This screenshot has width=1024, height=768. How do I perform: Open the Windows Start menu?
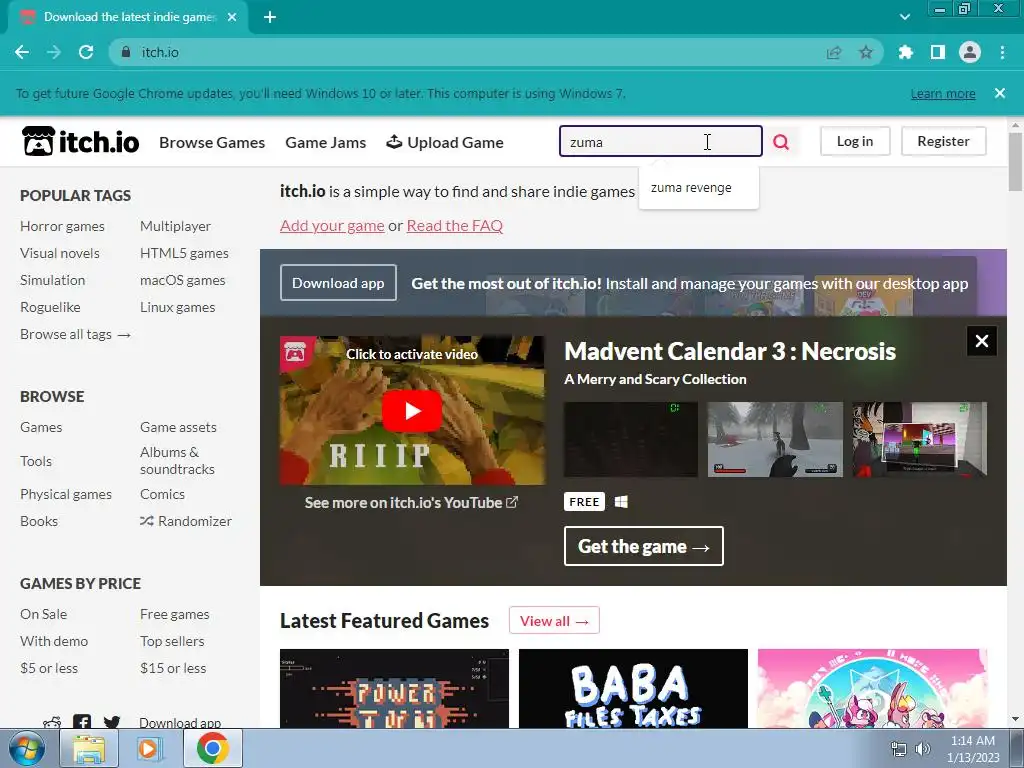coord(27,748)
